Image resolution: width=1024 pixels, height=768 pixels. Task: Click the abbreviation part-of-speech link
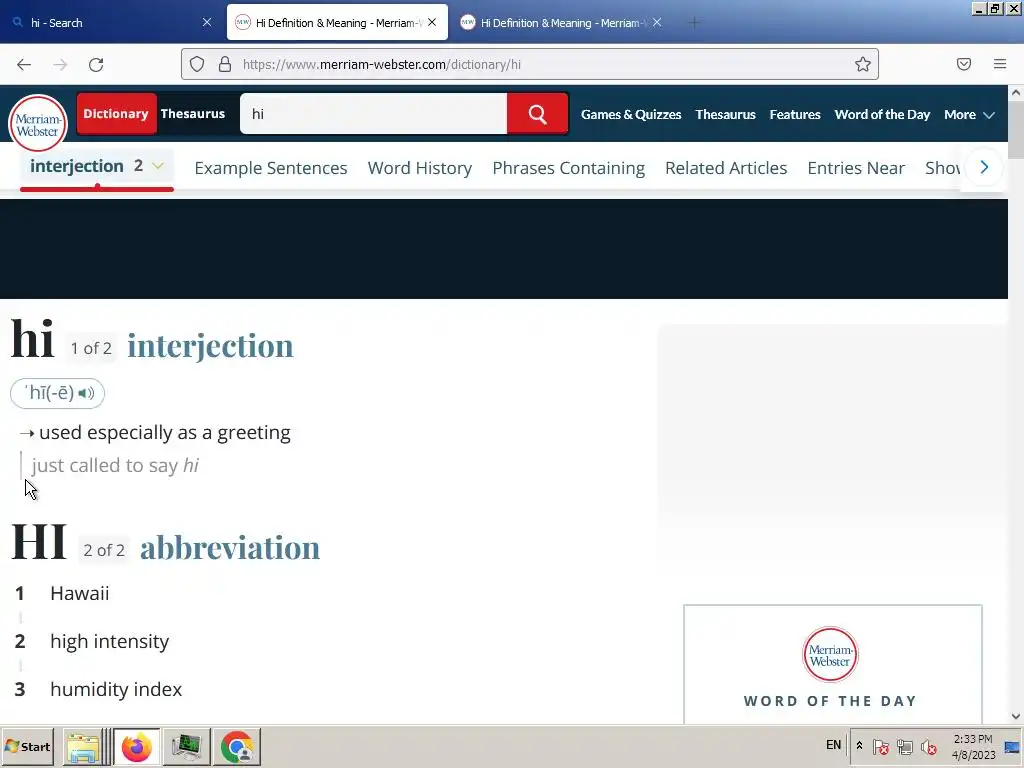(230, 547)
